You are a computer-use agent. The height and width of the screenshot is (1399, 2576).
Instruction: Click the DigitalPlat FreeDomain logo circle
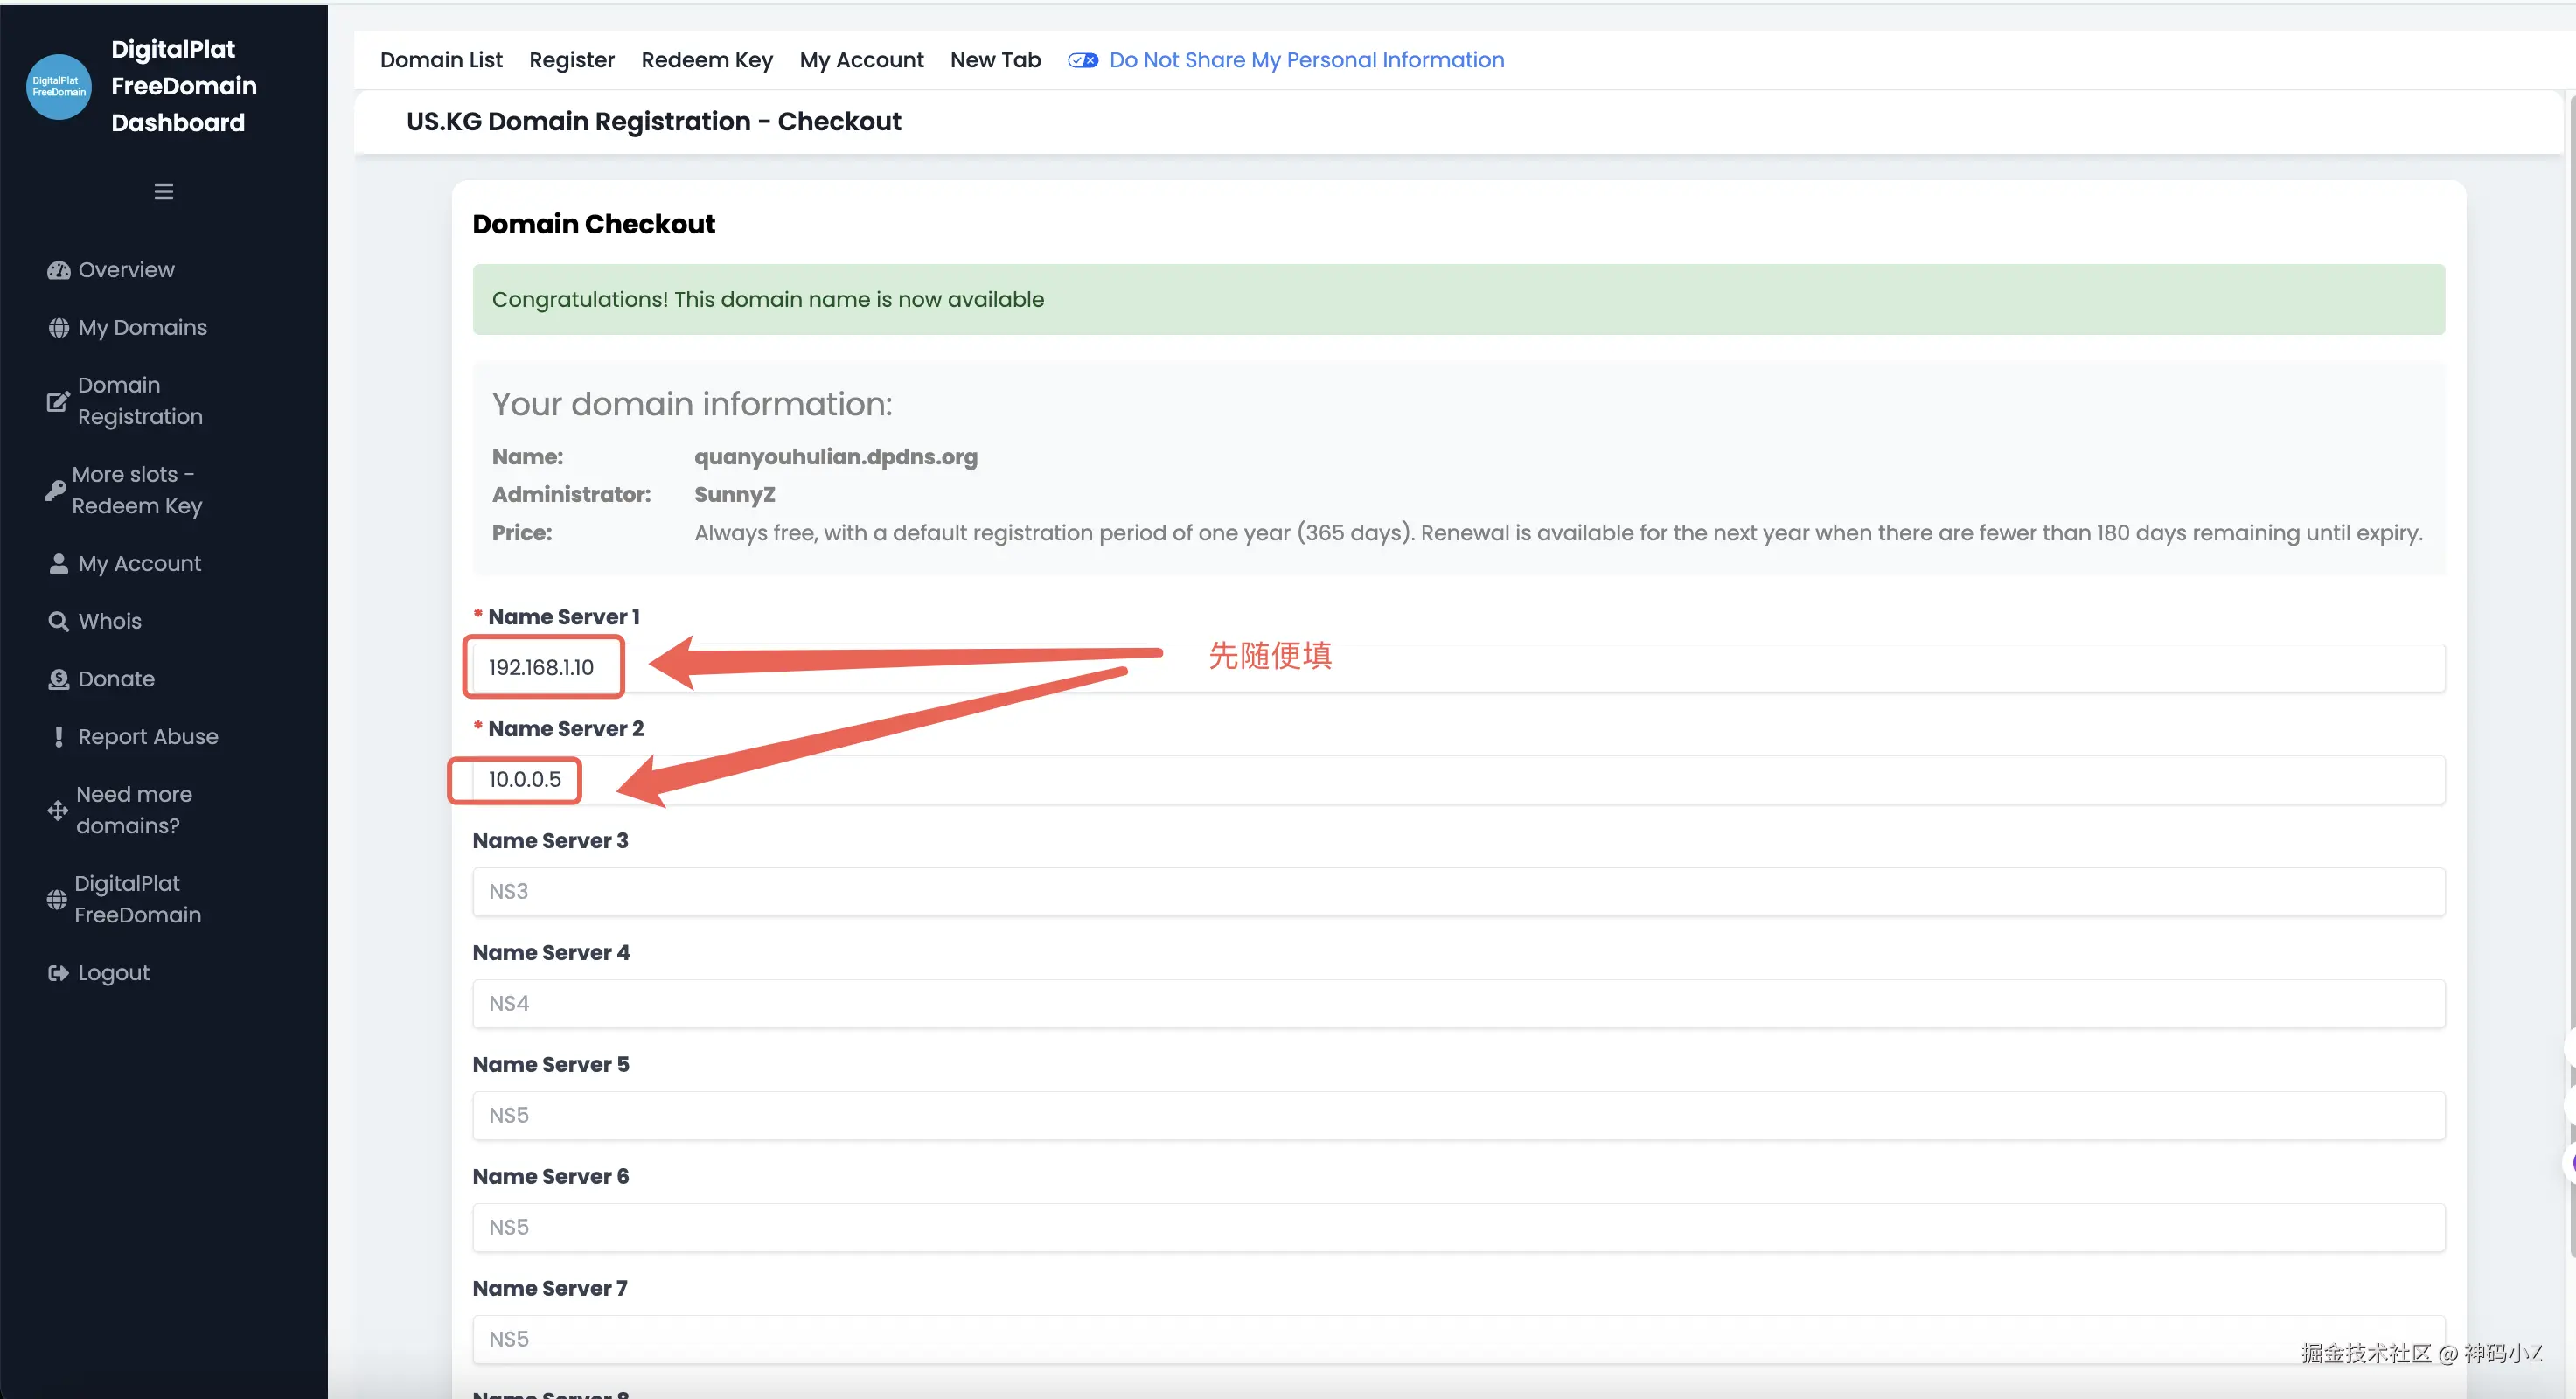[58, 87]
